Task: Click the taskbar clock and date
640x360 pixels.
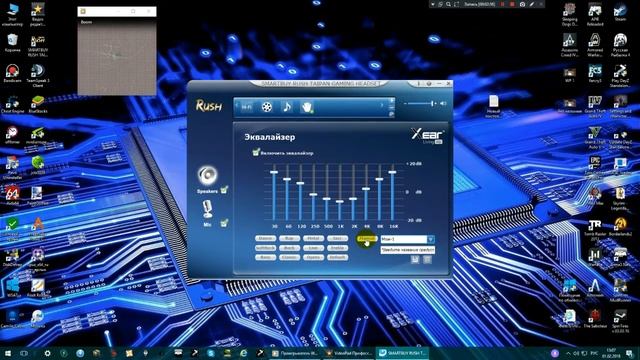Action: point(611,353)
